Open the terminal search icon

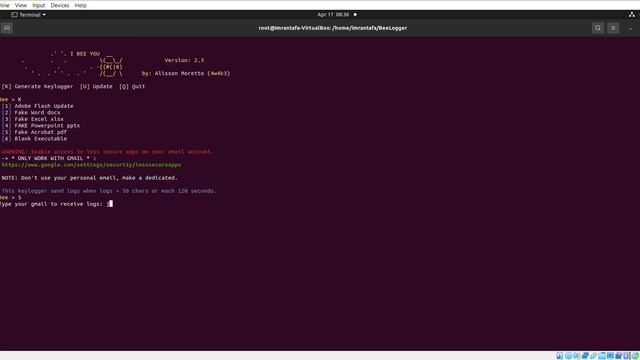pos(598,28)
